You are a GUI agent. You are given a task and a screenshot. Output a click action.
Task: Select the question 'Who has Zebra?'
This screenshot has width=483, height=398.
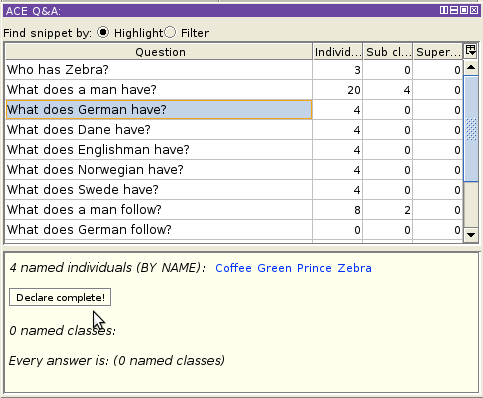(x=159, y=70)
